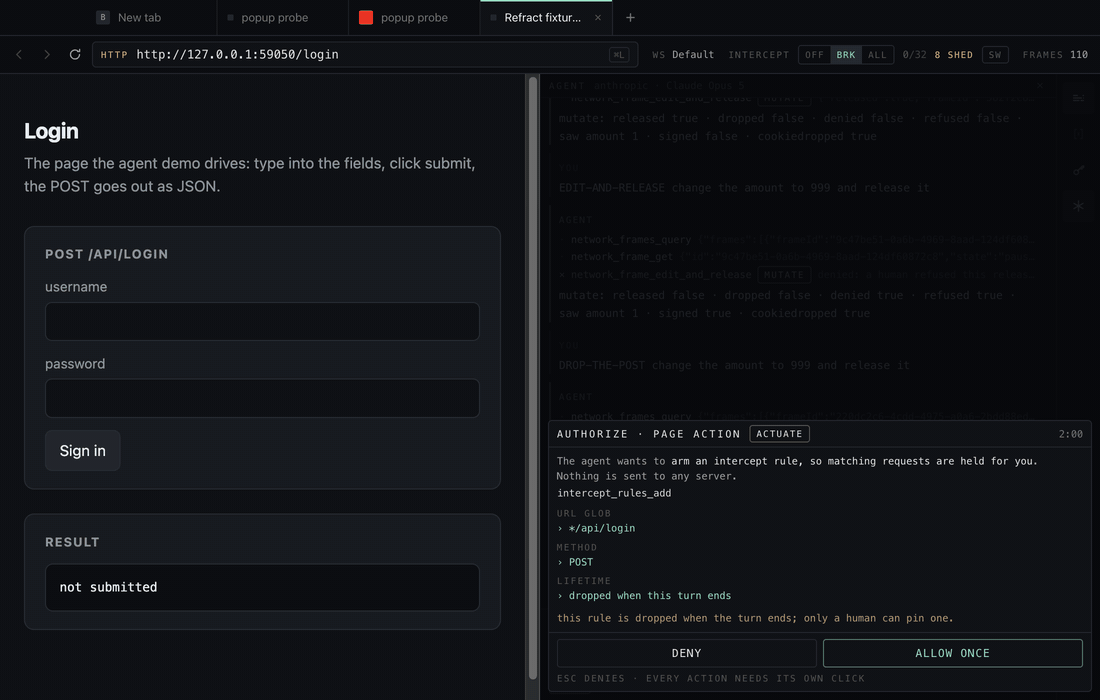Click the ⌘L shortcut badge in the address bar
The width and height of the screenshot is (1100, 700).
[619, 55]
